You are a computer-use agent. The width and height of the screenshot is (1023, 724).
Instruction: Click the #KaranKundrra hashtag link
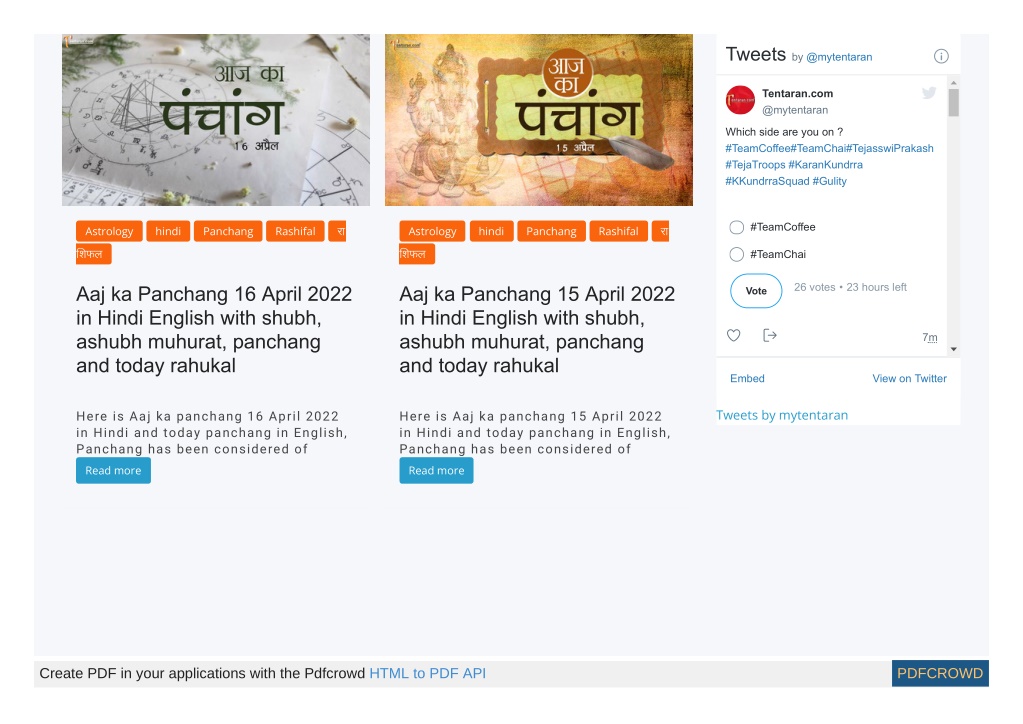coord(825,165)
